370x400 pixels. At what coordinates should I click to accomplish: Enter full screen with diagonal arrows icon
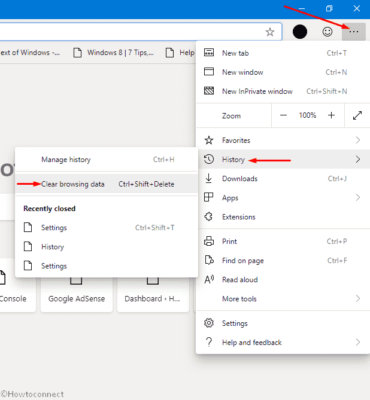[357, 115]
